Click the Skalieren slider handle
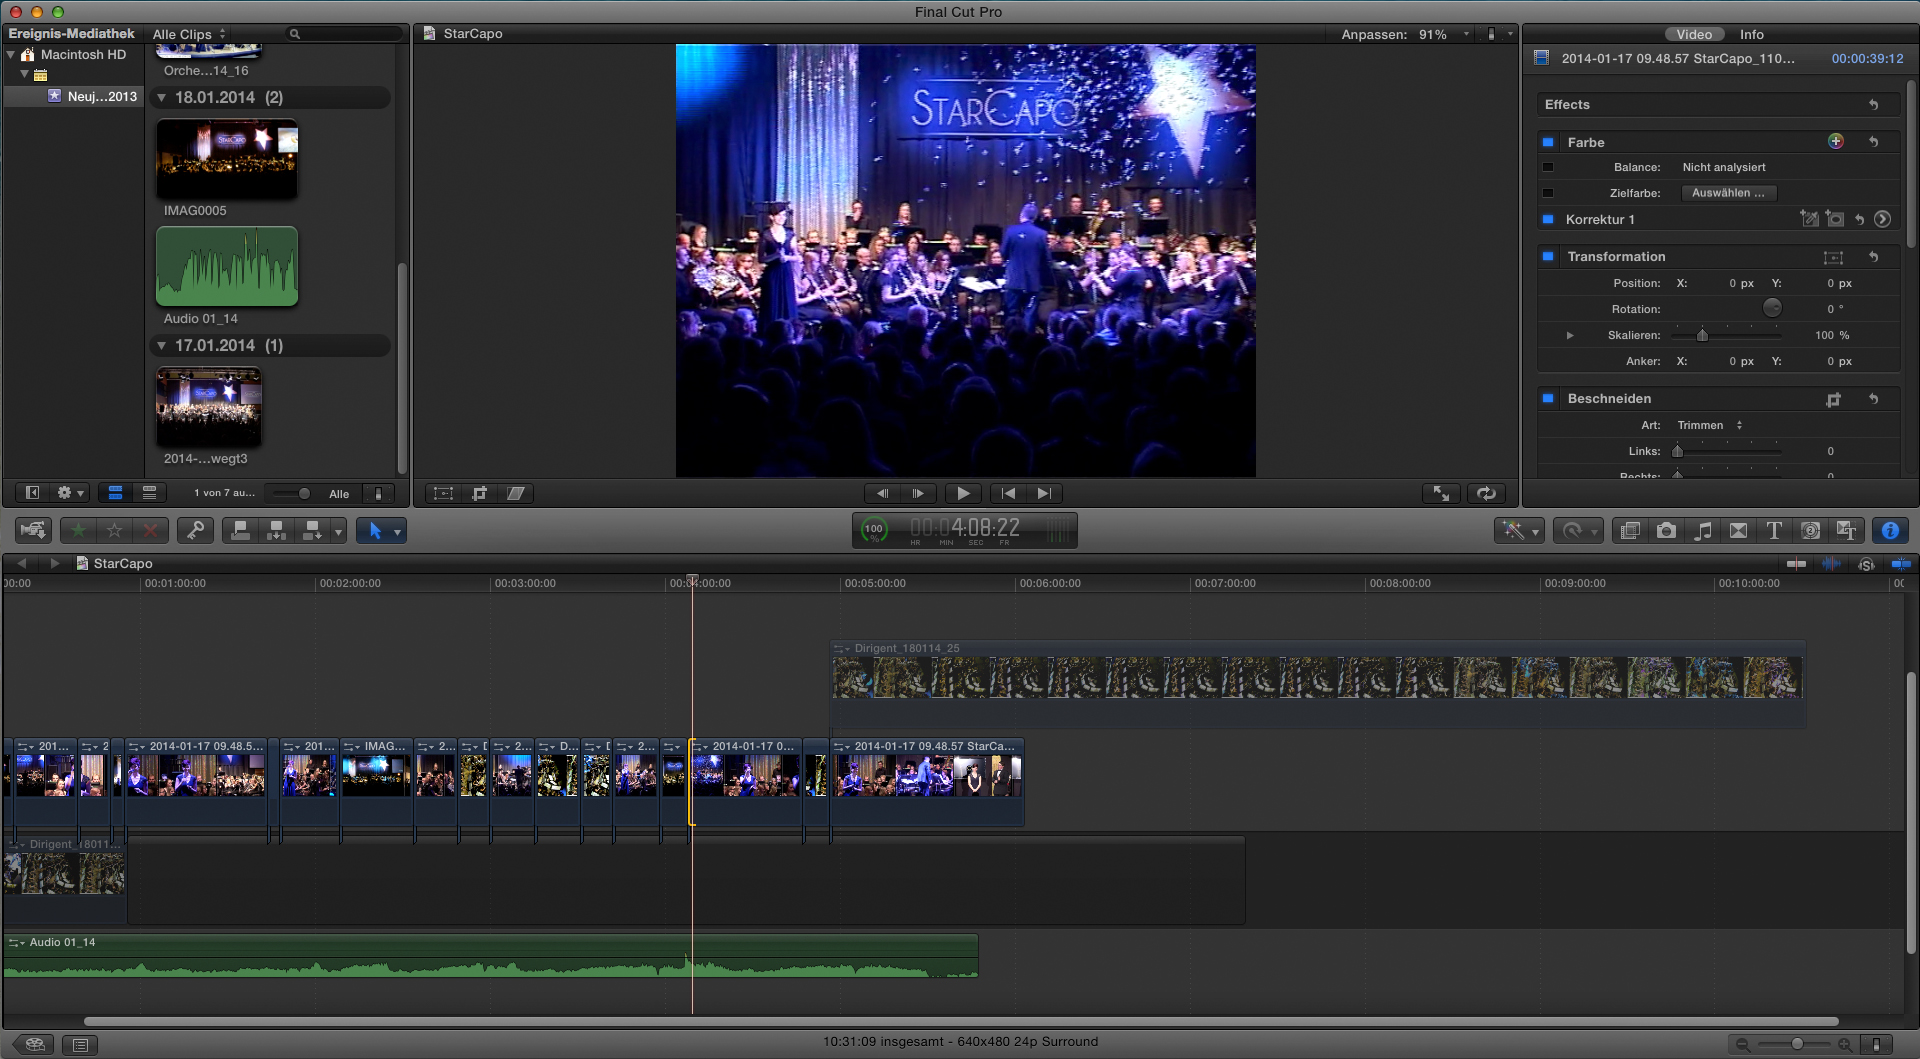The width and height of the screenshot is (1920, 1059). pos(1702,335)
